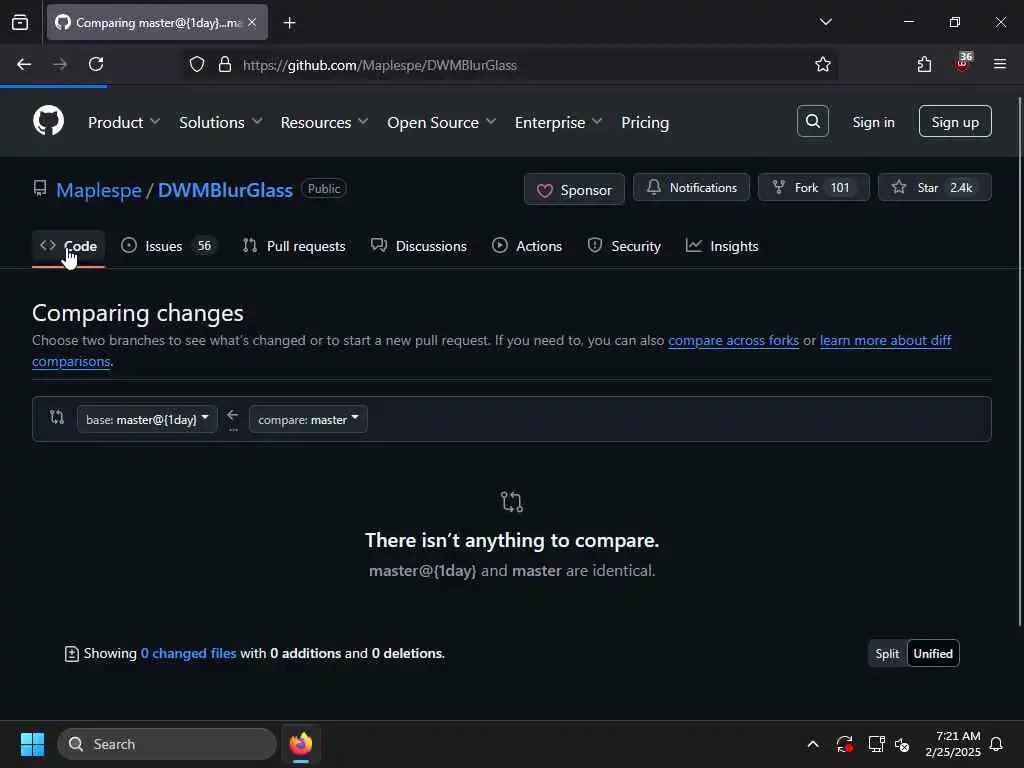Click the muted volume tray icon
Viewport: 1024px width, 768px height.
click(903, 744)
